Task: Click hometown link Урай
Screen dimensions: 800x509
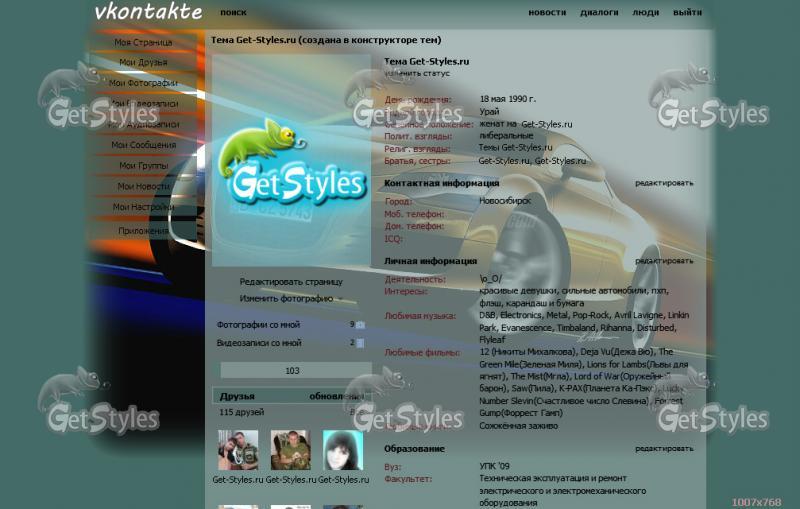Action: coord(489,112)
